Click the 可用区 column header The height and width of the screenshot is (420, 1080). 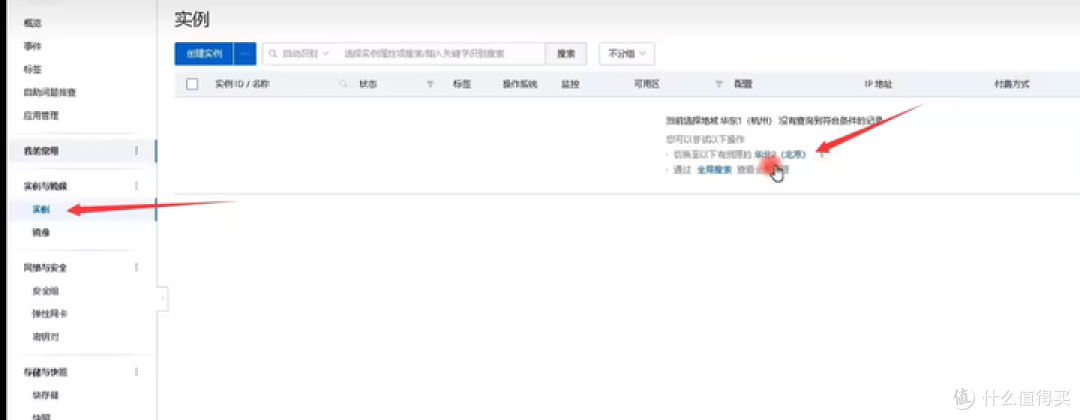point(647,84)
